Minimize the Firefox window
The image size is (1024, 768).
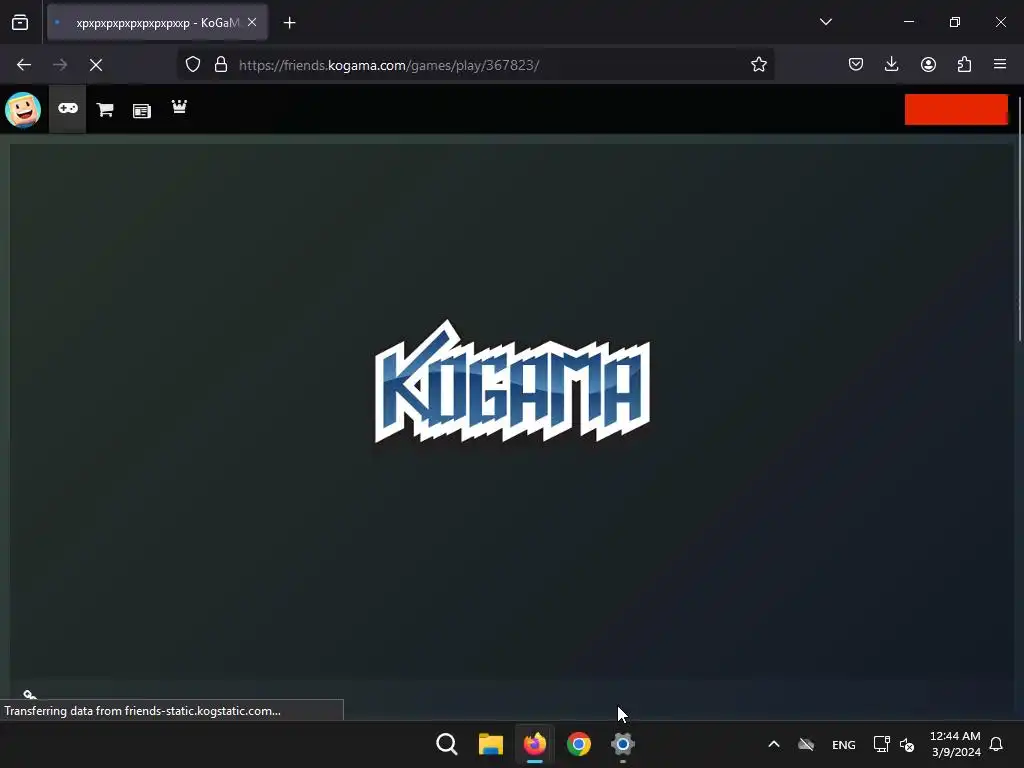pos(908,22)
